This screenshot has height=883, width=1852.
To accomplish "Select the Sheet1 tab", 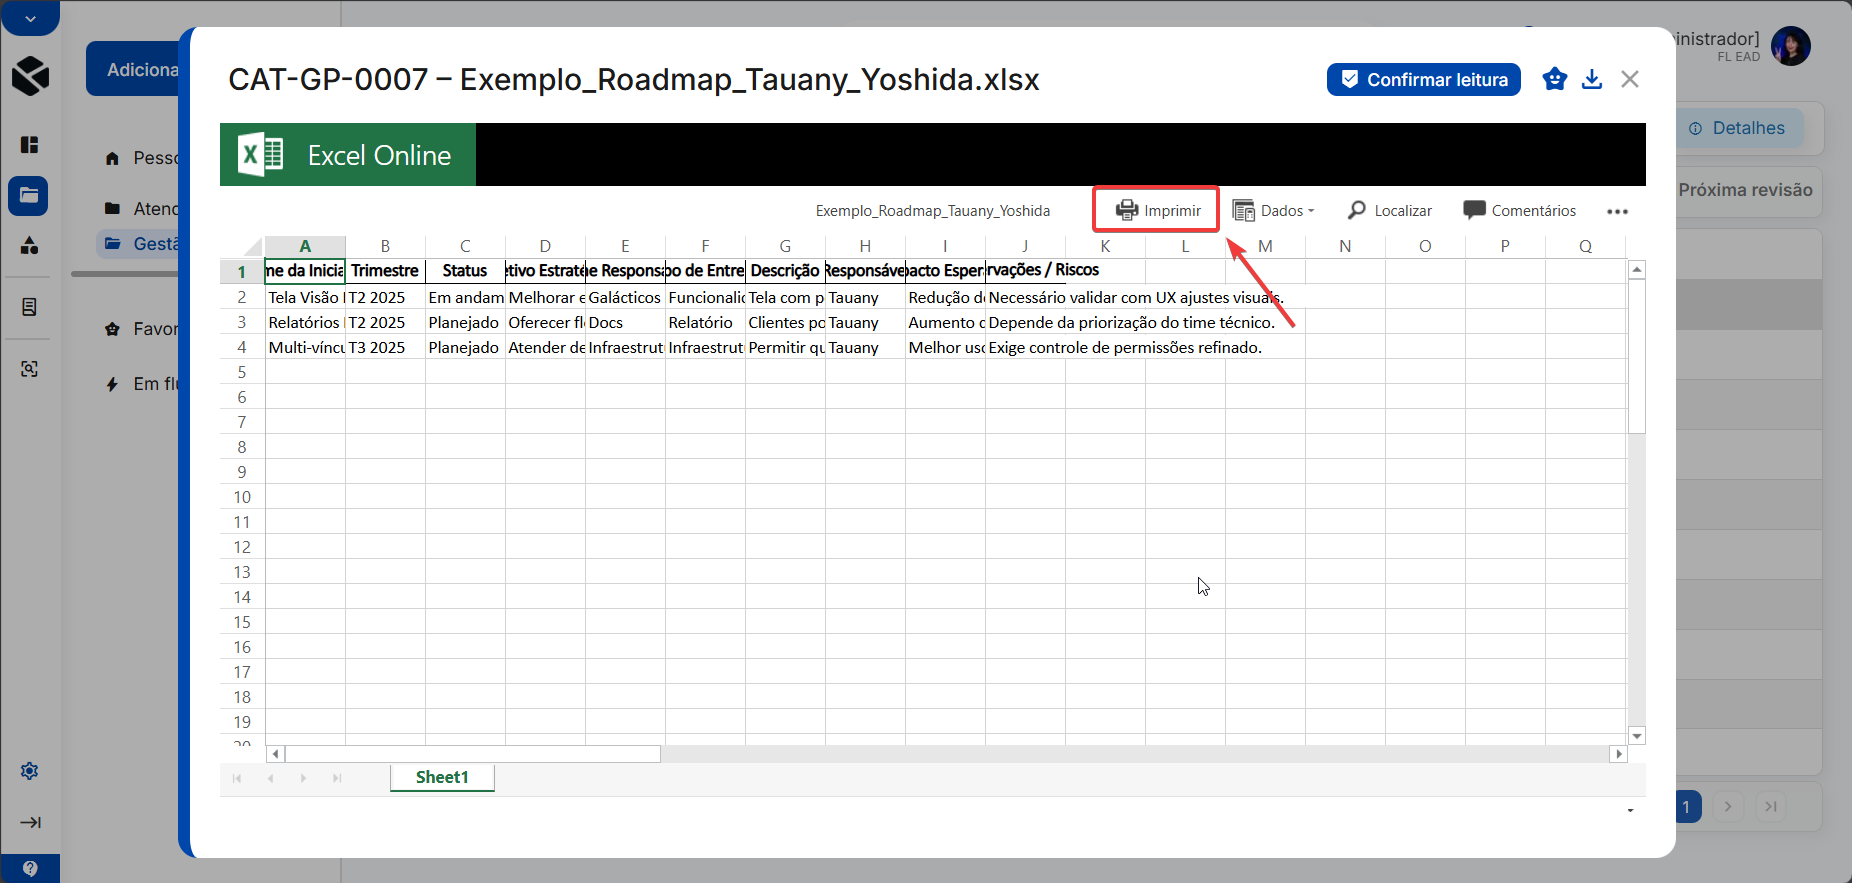I will click(442, 777).
